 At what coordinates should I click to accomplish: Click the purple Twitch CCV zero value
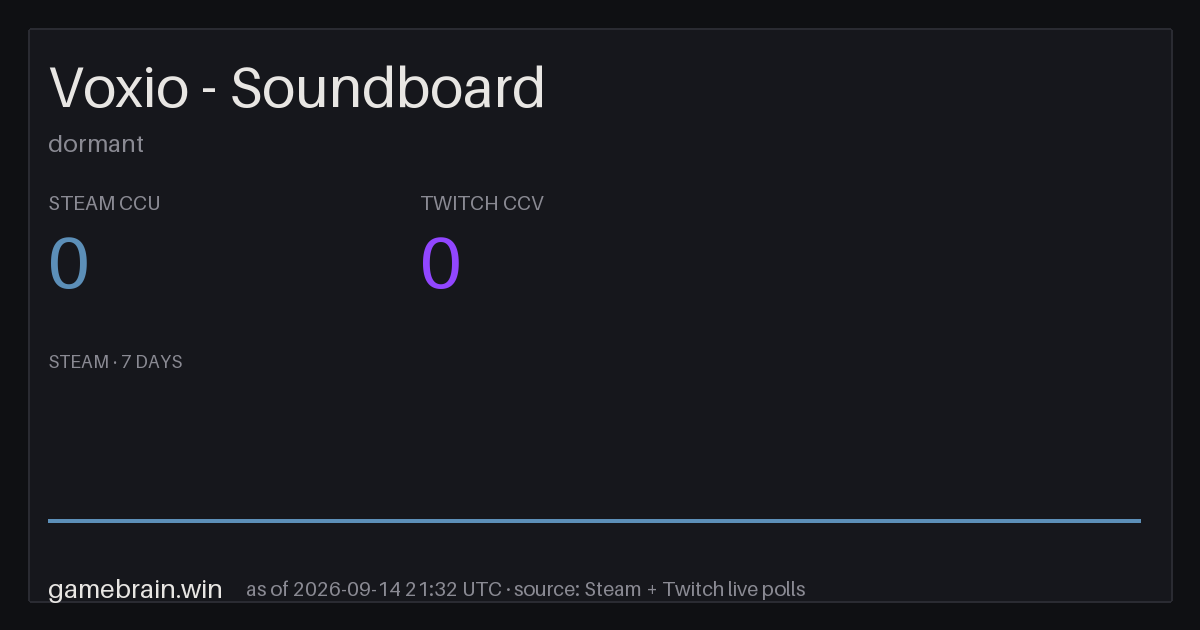pos(441,264)
